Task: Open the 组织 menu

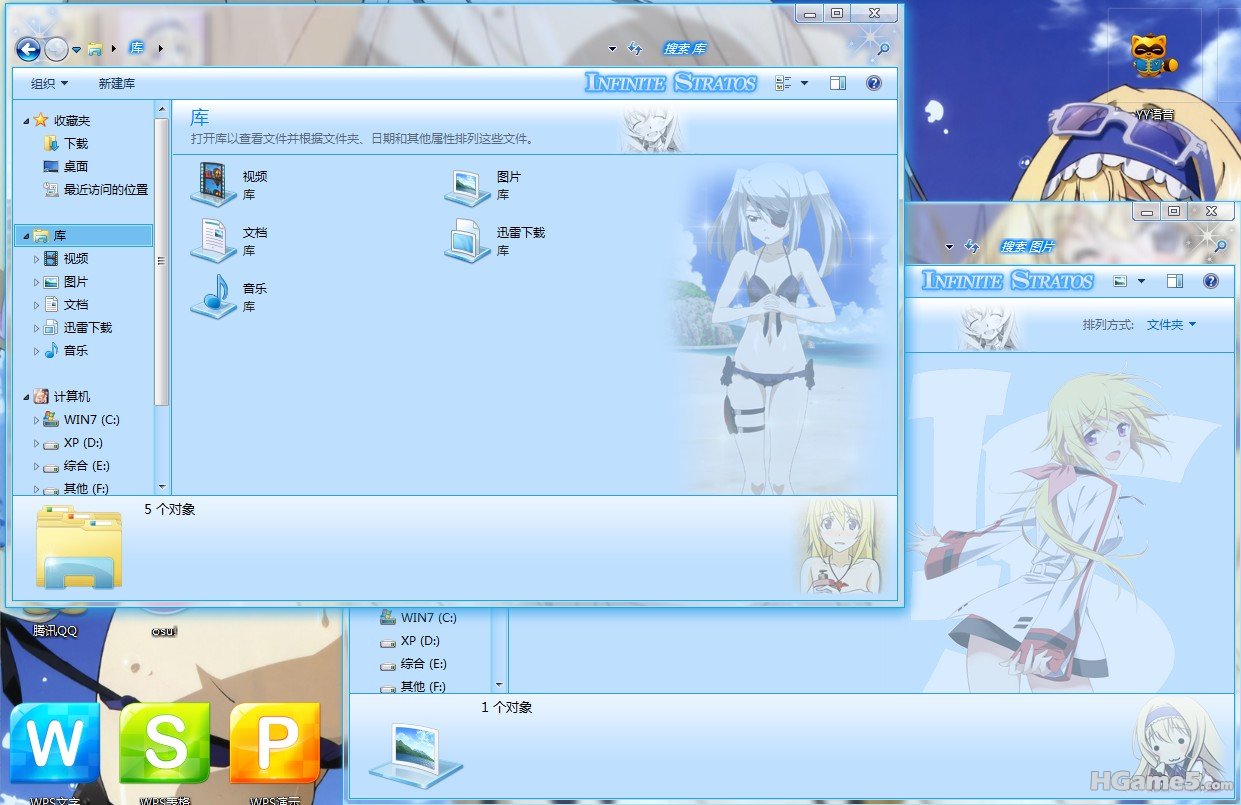Action: click(x=50, y=84)
